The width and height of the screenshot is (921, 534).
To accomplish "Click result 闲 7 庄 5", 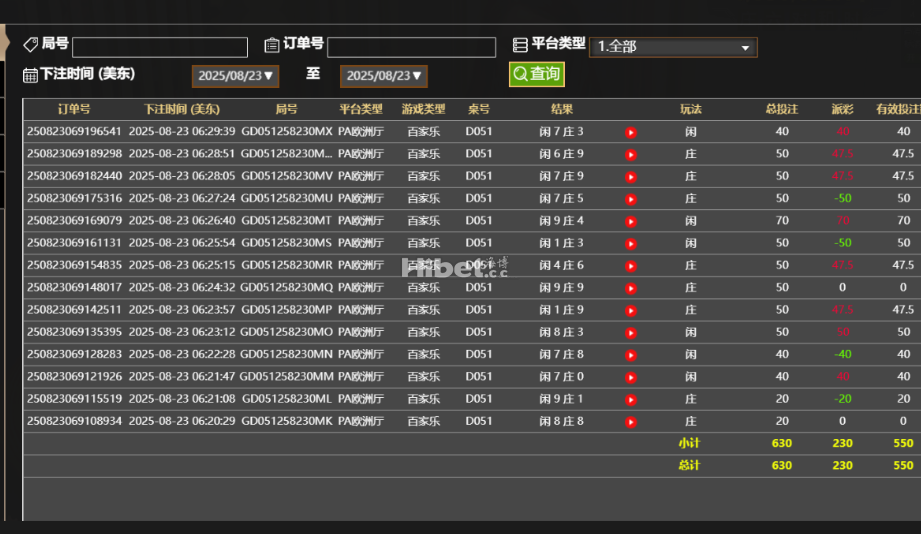I will pyautogui.click(x=562, y=199).
